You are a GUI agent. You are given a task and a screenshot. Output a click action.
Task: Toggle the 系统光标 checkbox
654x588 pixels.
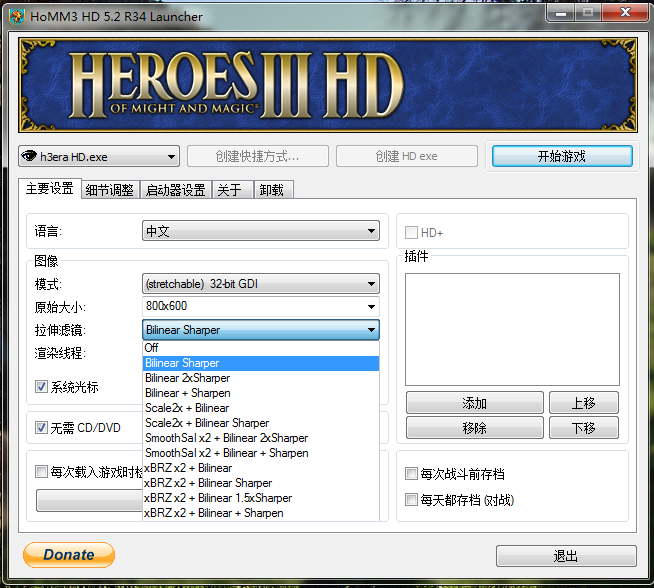(x=42, y=387)
